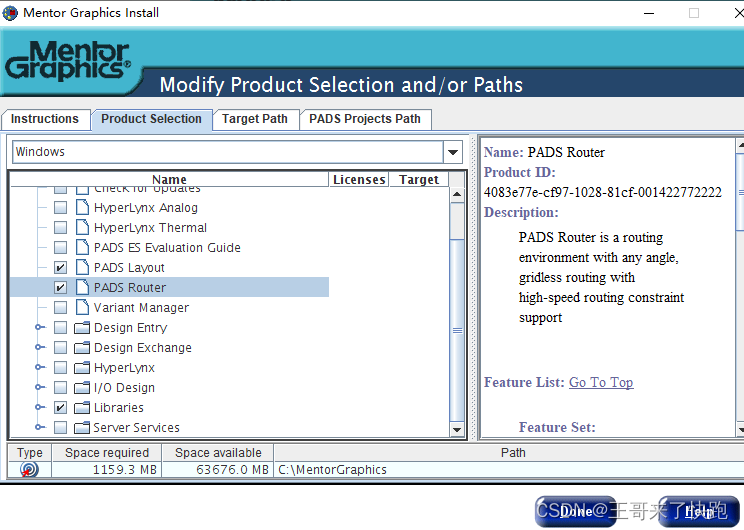The height and width of the screenshot is (530, 744).
Task: Click the HyperLynx Thermal document icon
Action: [x=83, y=227]
